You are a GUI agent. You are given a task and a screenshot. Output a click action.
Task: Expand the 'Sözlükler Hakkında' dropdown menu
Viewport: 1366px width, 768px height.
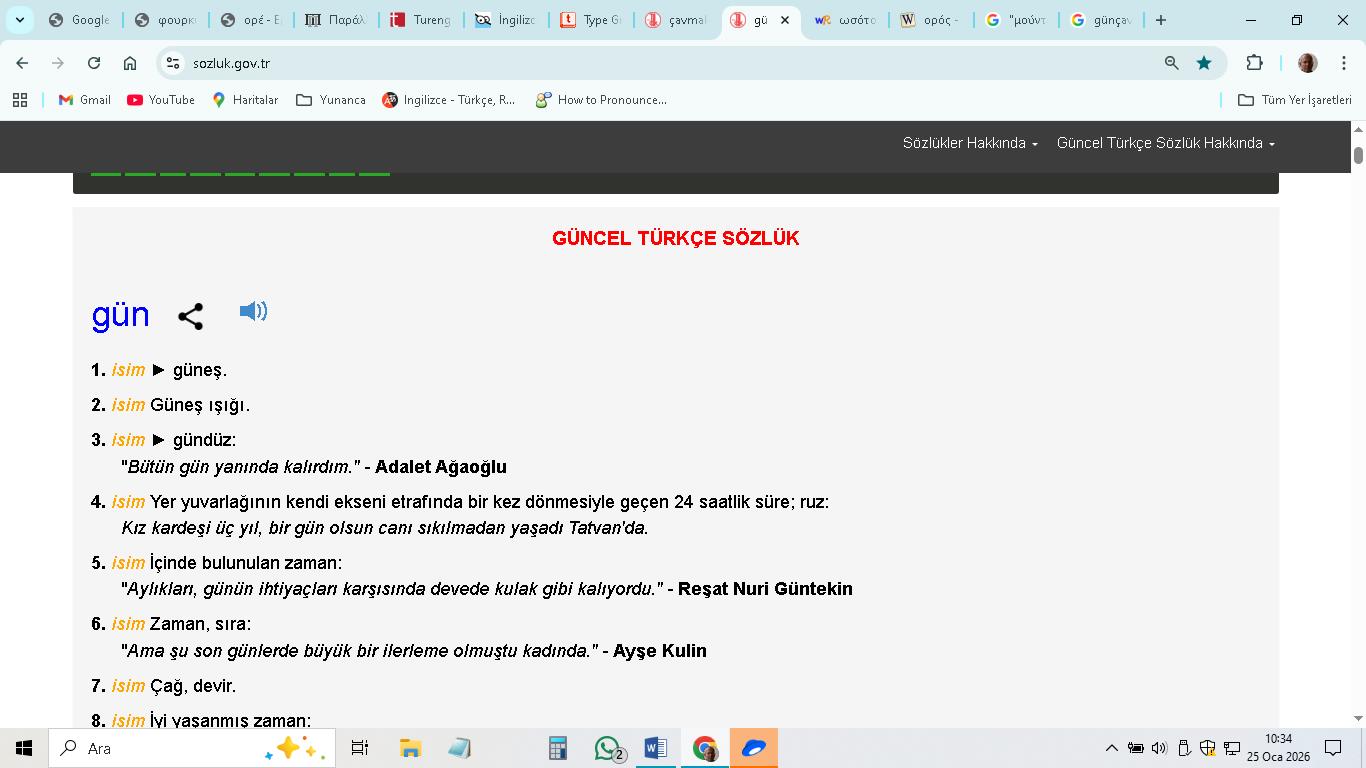969,143
